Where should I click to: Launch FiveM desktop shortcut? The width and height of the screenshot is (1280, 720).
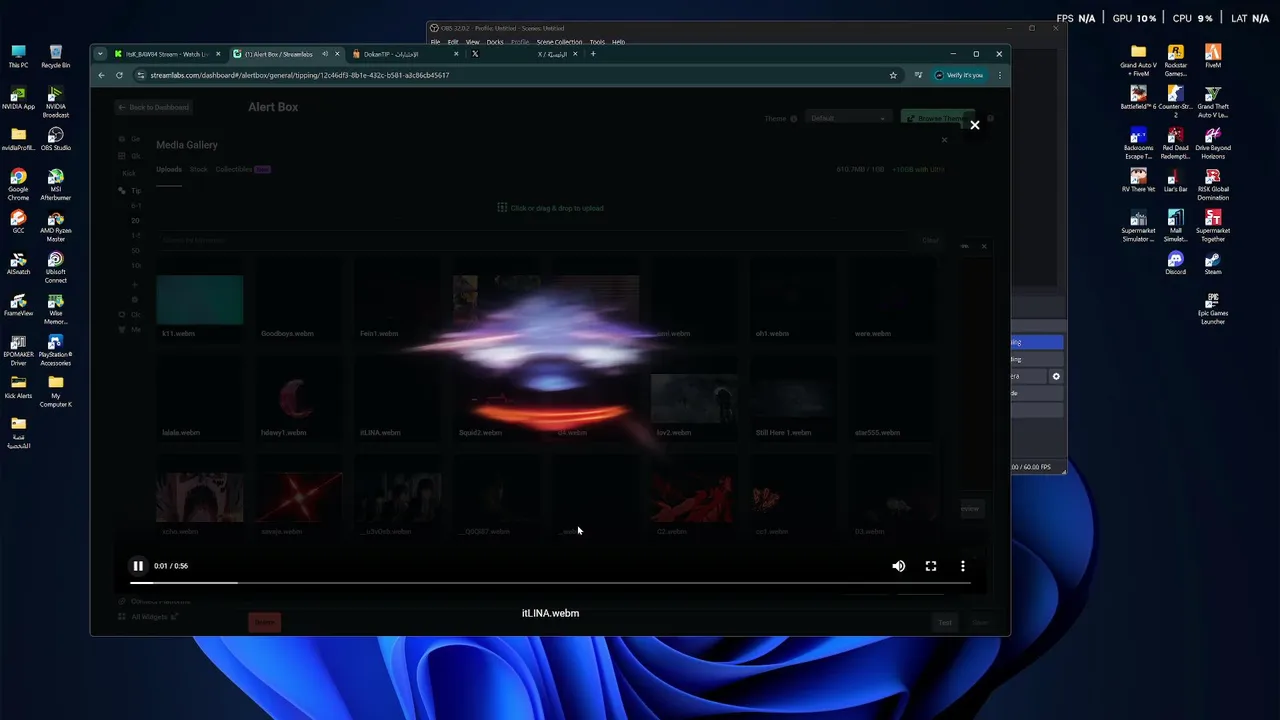[1213, 57]
